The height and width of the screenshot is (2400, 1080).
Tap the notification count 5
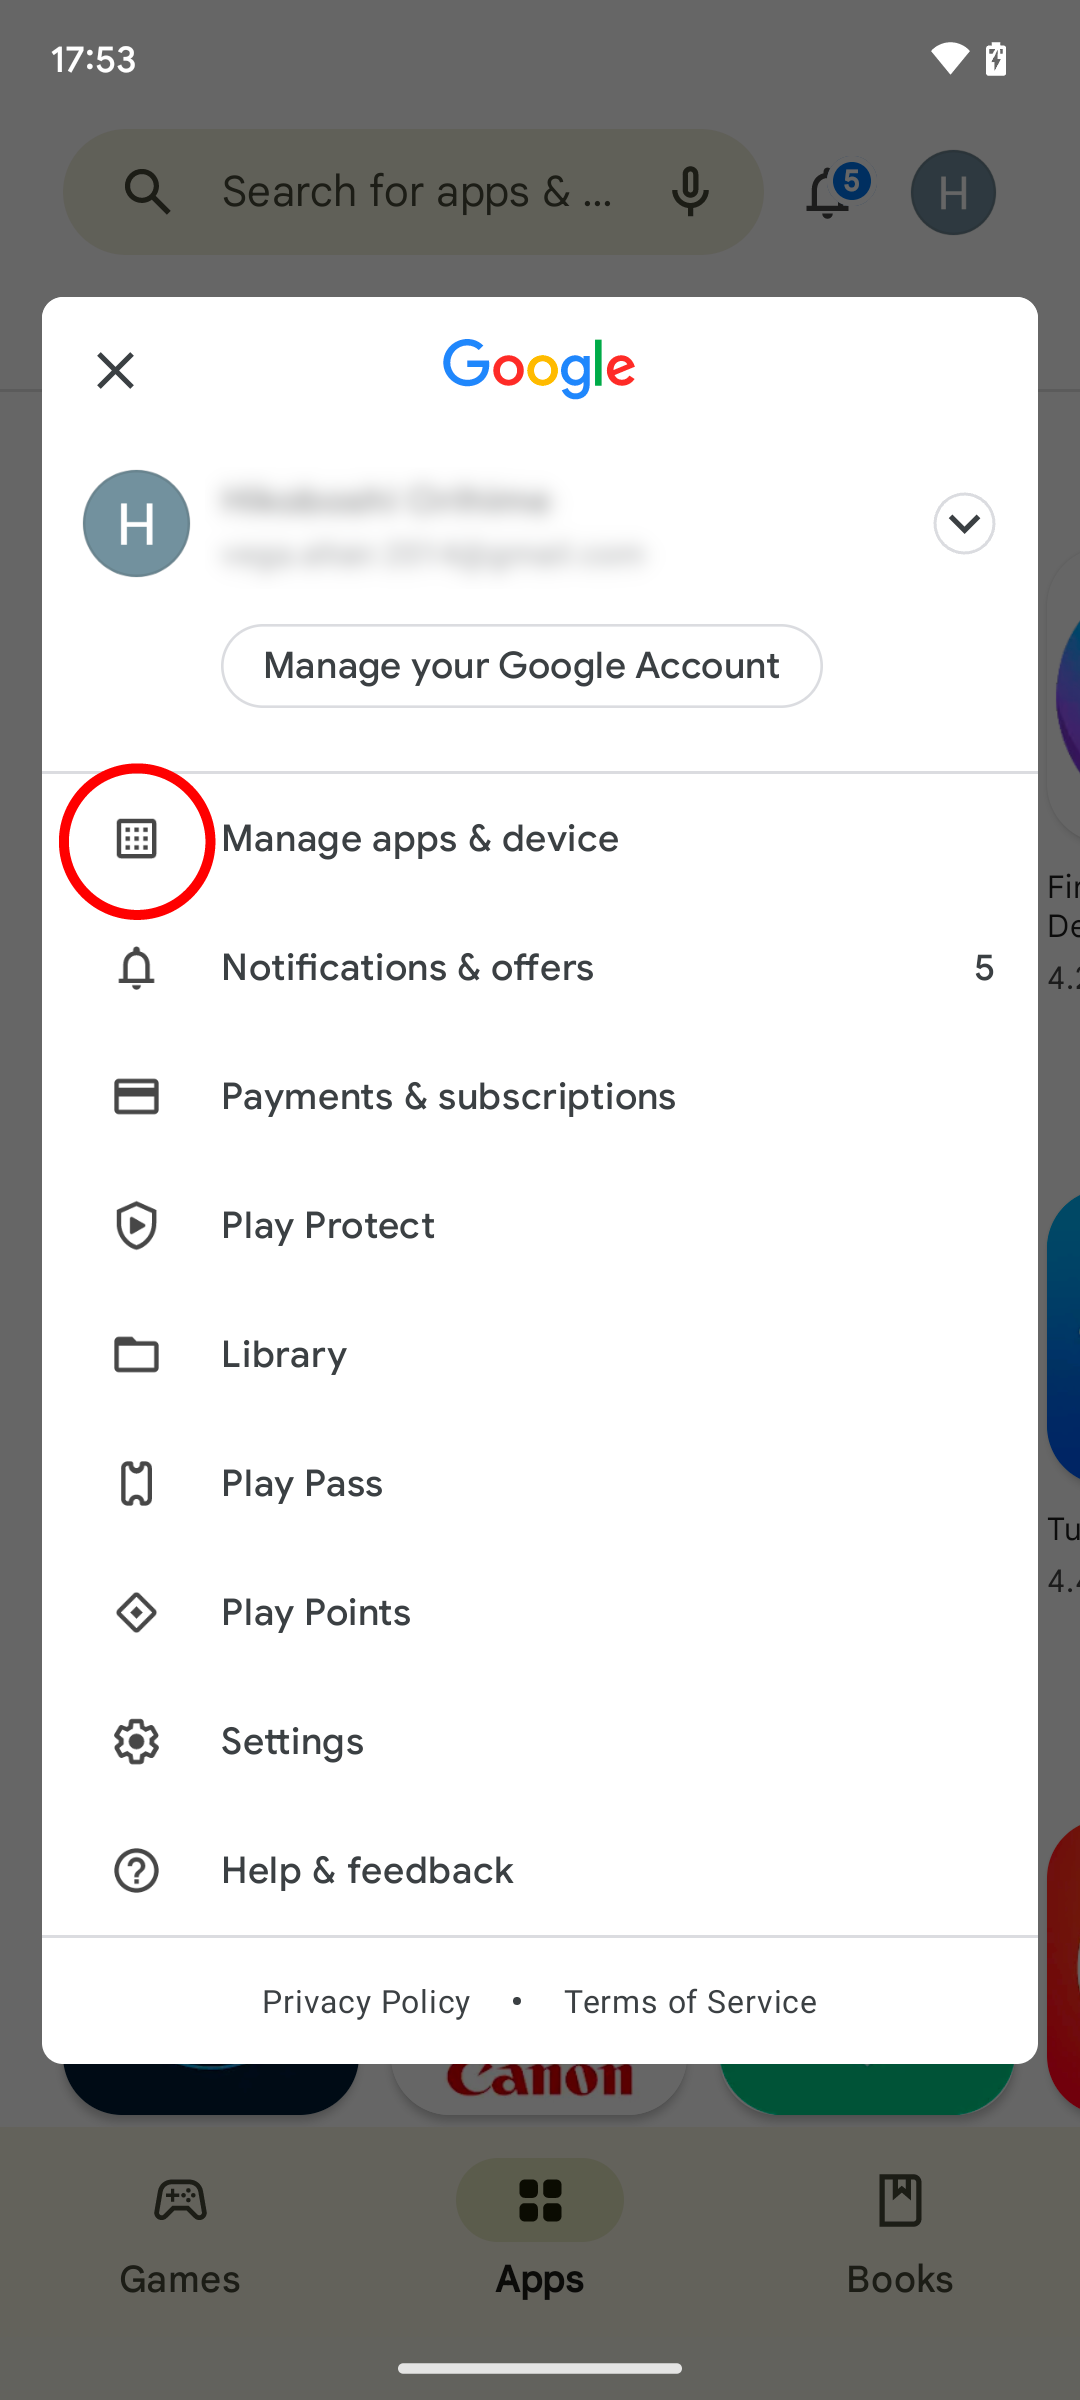[984, 968]
